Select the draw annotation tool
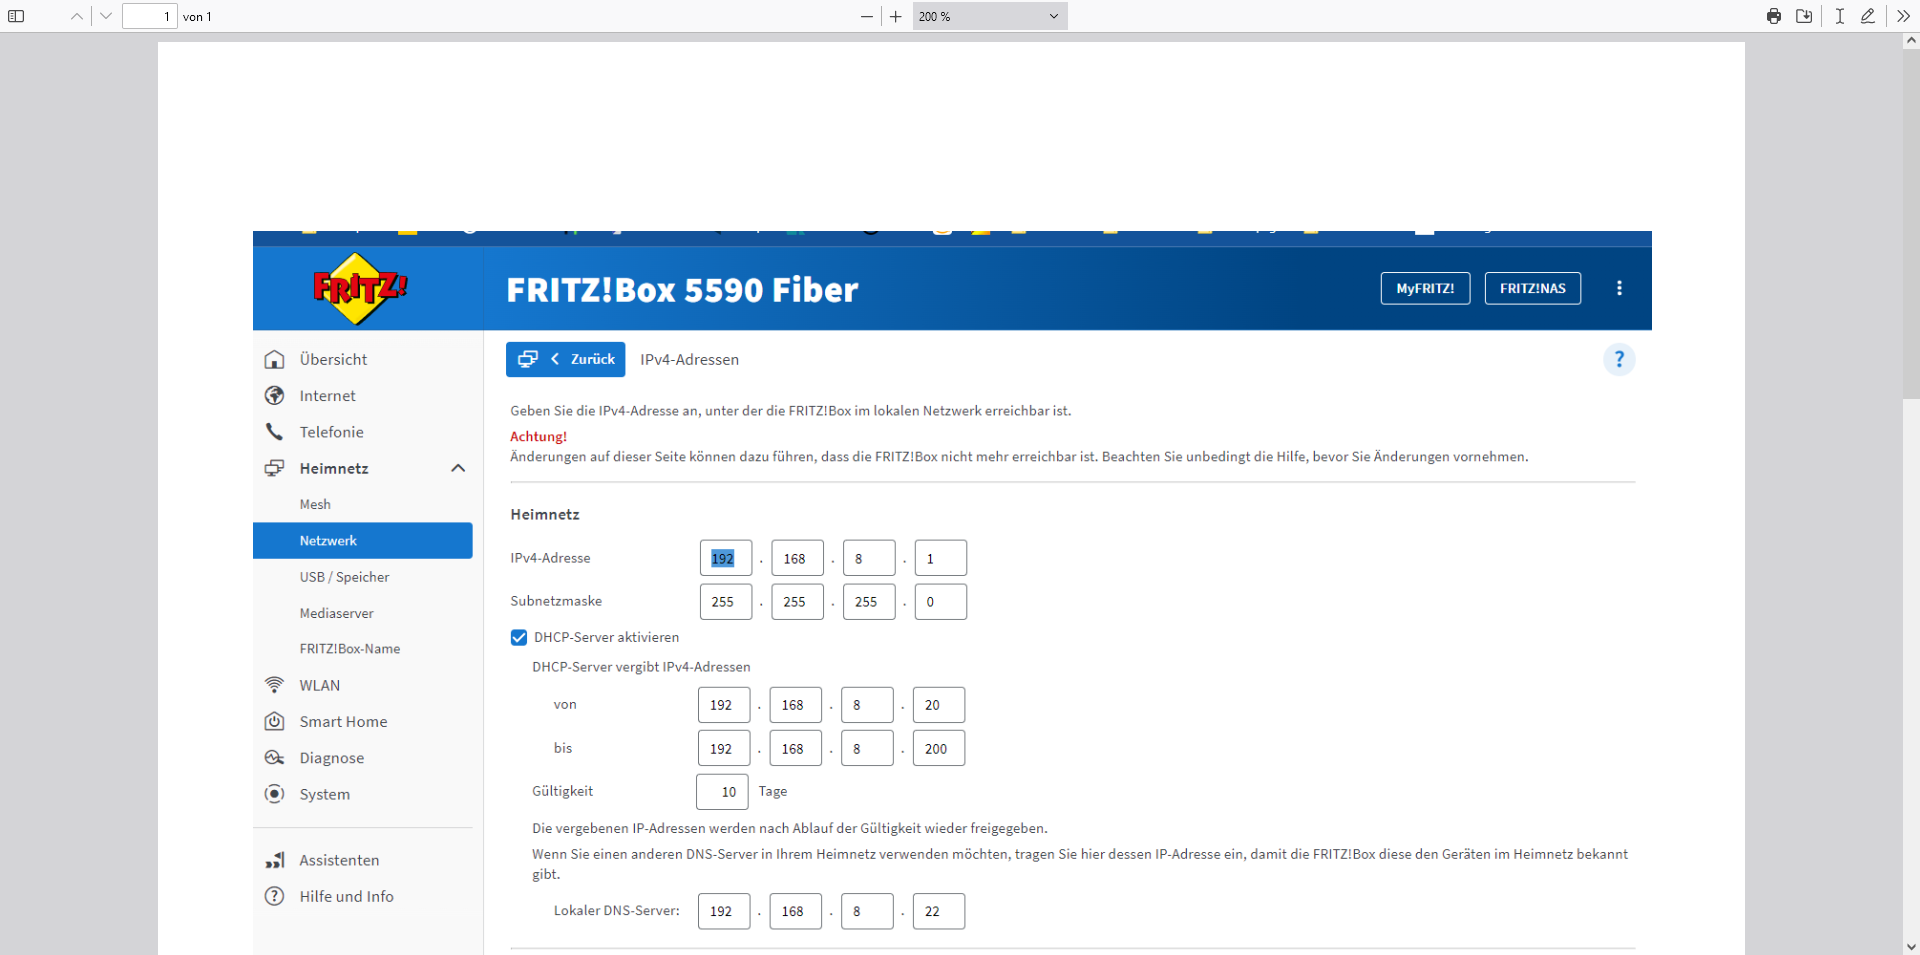The width and height of the screenshot is (1920, 955). pos(1868,16)
